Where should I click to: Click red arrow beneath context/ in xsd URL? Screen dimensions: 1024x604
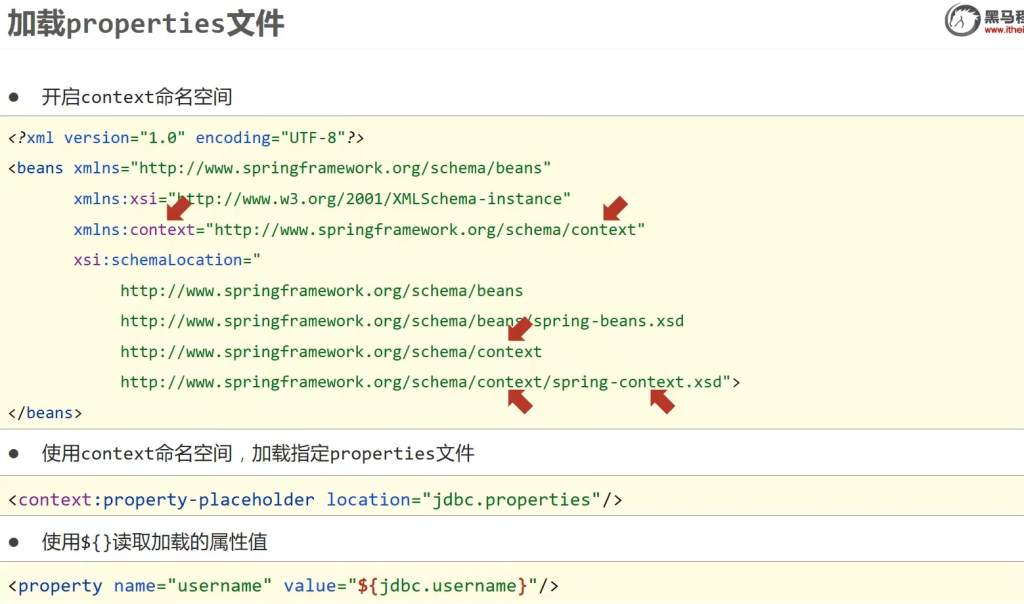(x=520, y=401)
